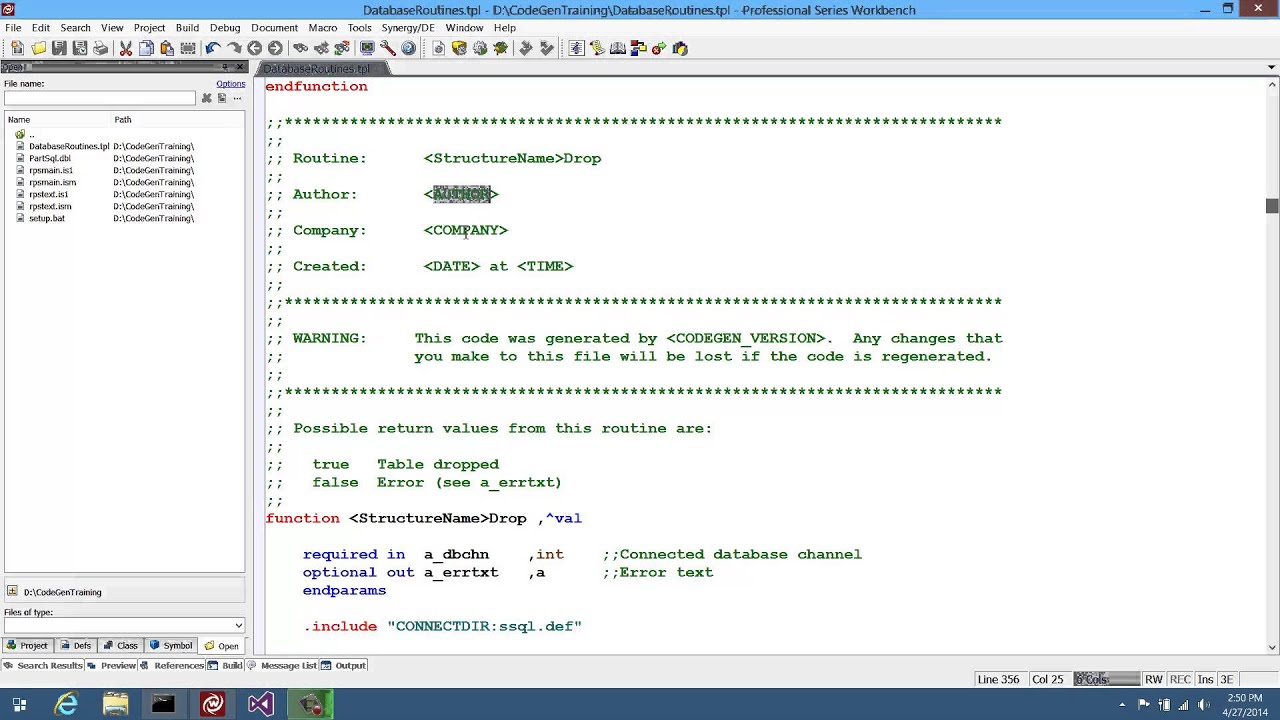Open the Build menu
This screenshot has height=720, width=1280.
pyautogui.click(x=187, y=28)
